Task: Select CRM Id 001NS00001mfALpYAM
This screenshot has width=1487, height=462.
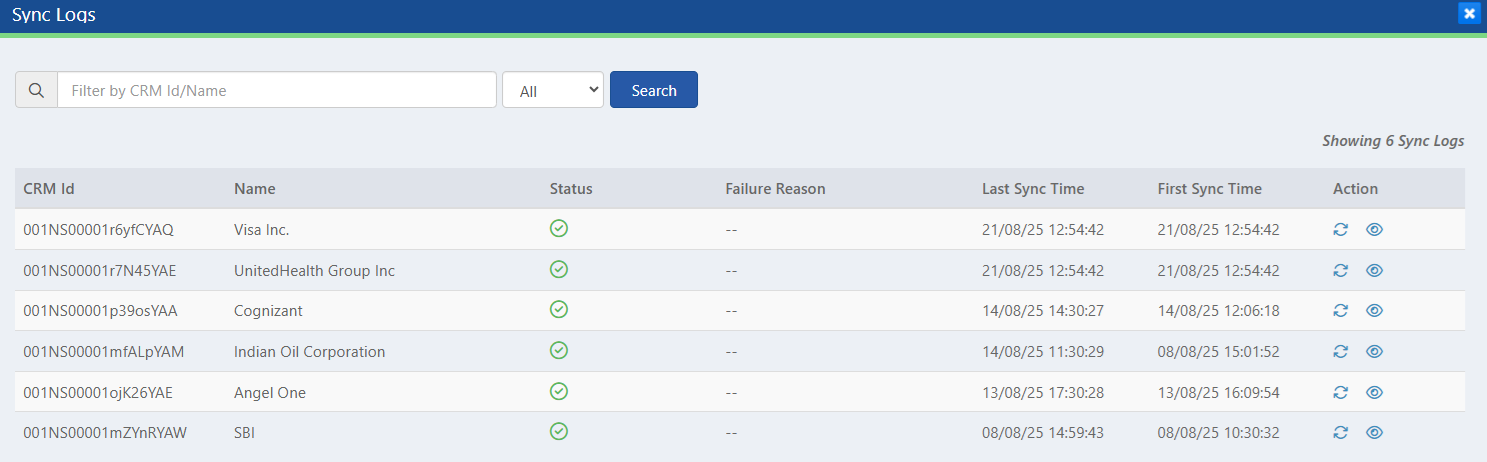Action: tap(104, 352)
